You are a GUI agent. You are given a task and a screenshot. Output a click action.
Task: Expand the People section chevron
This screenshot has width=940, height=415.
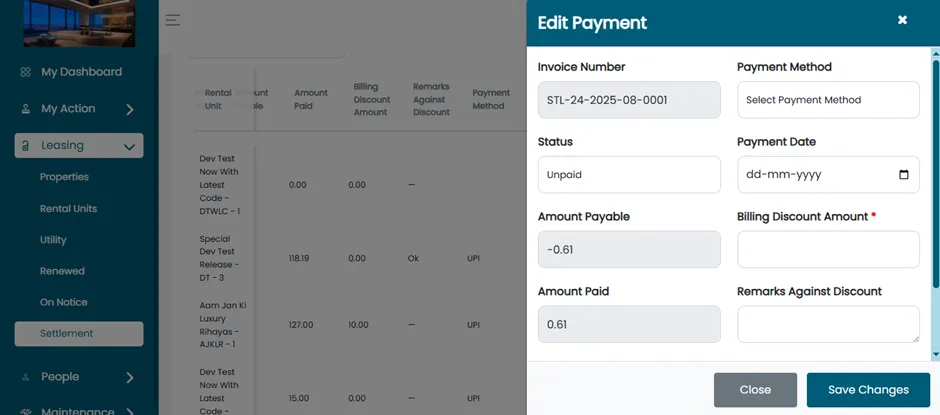click(129, 377)
